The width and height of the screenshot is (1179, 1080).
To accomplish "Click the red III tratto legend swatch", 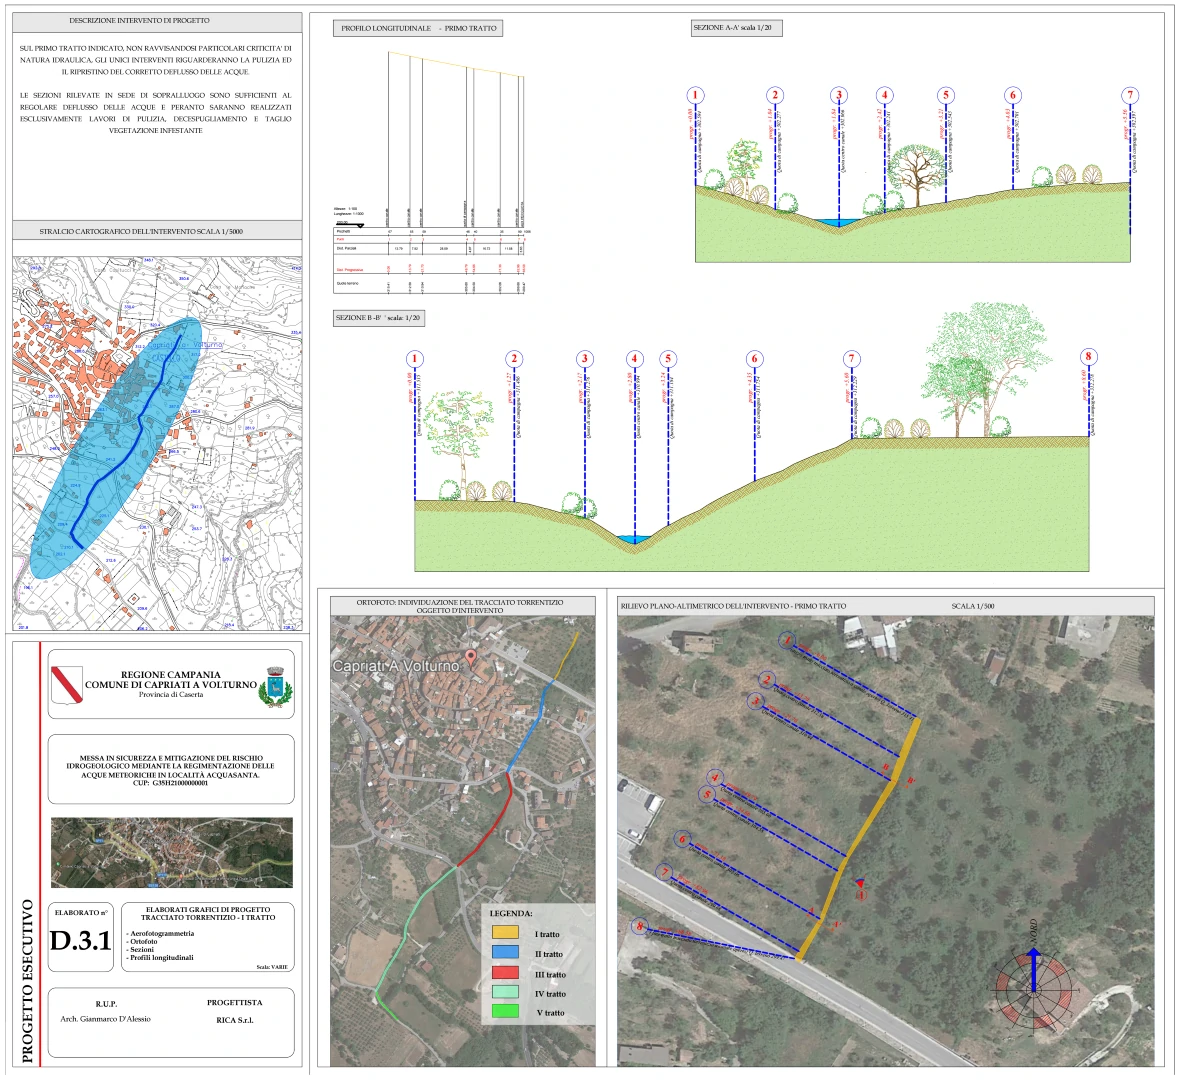I will [x=506, y=973].
